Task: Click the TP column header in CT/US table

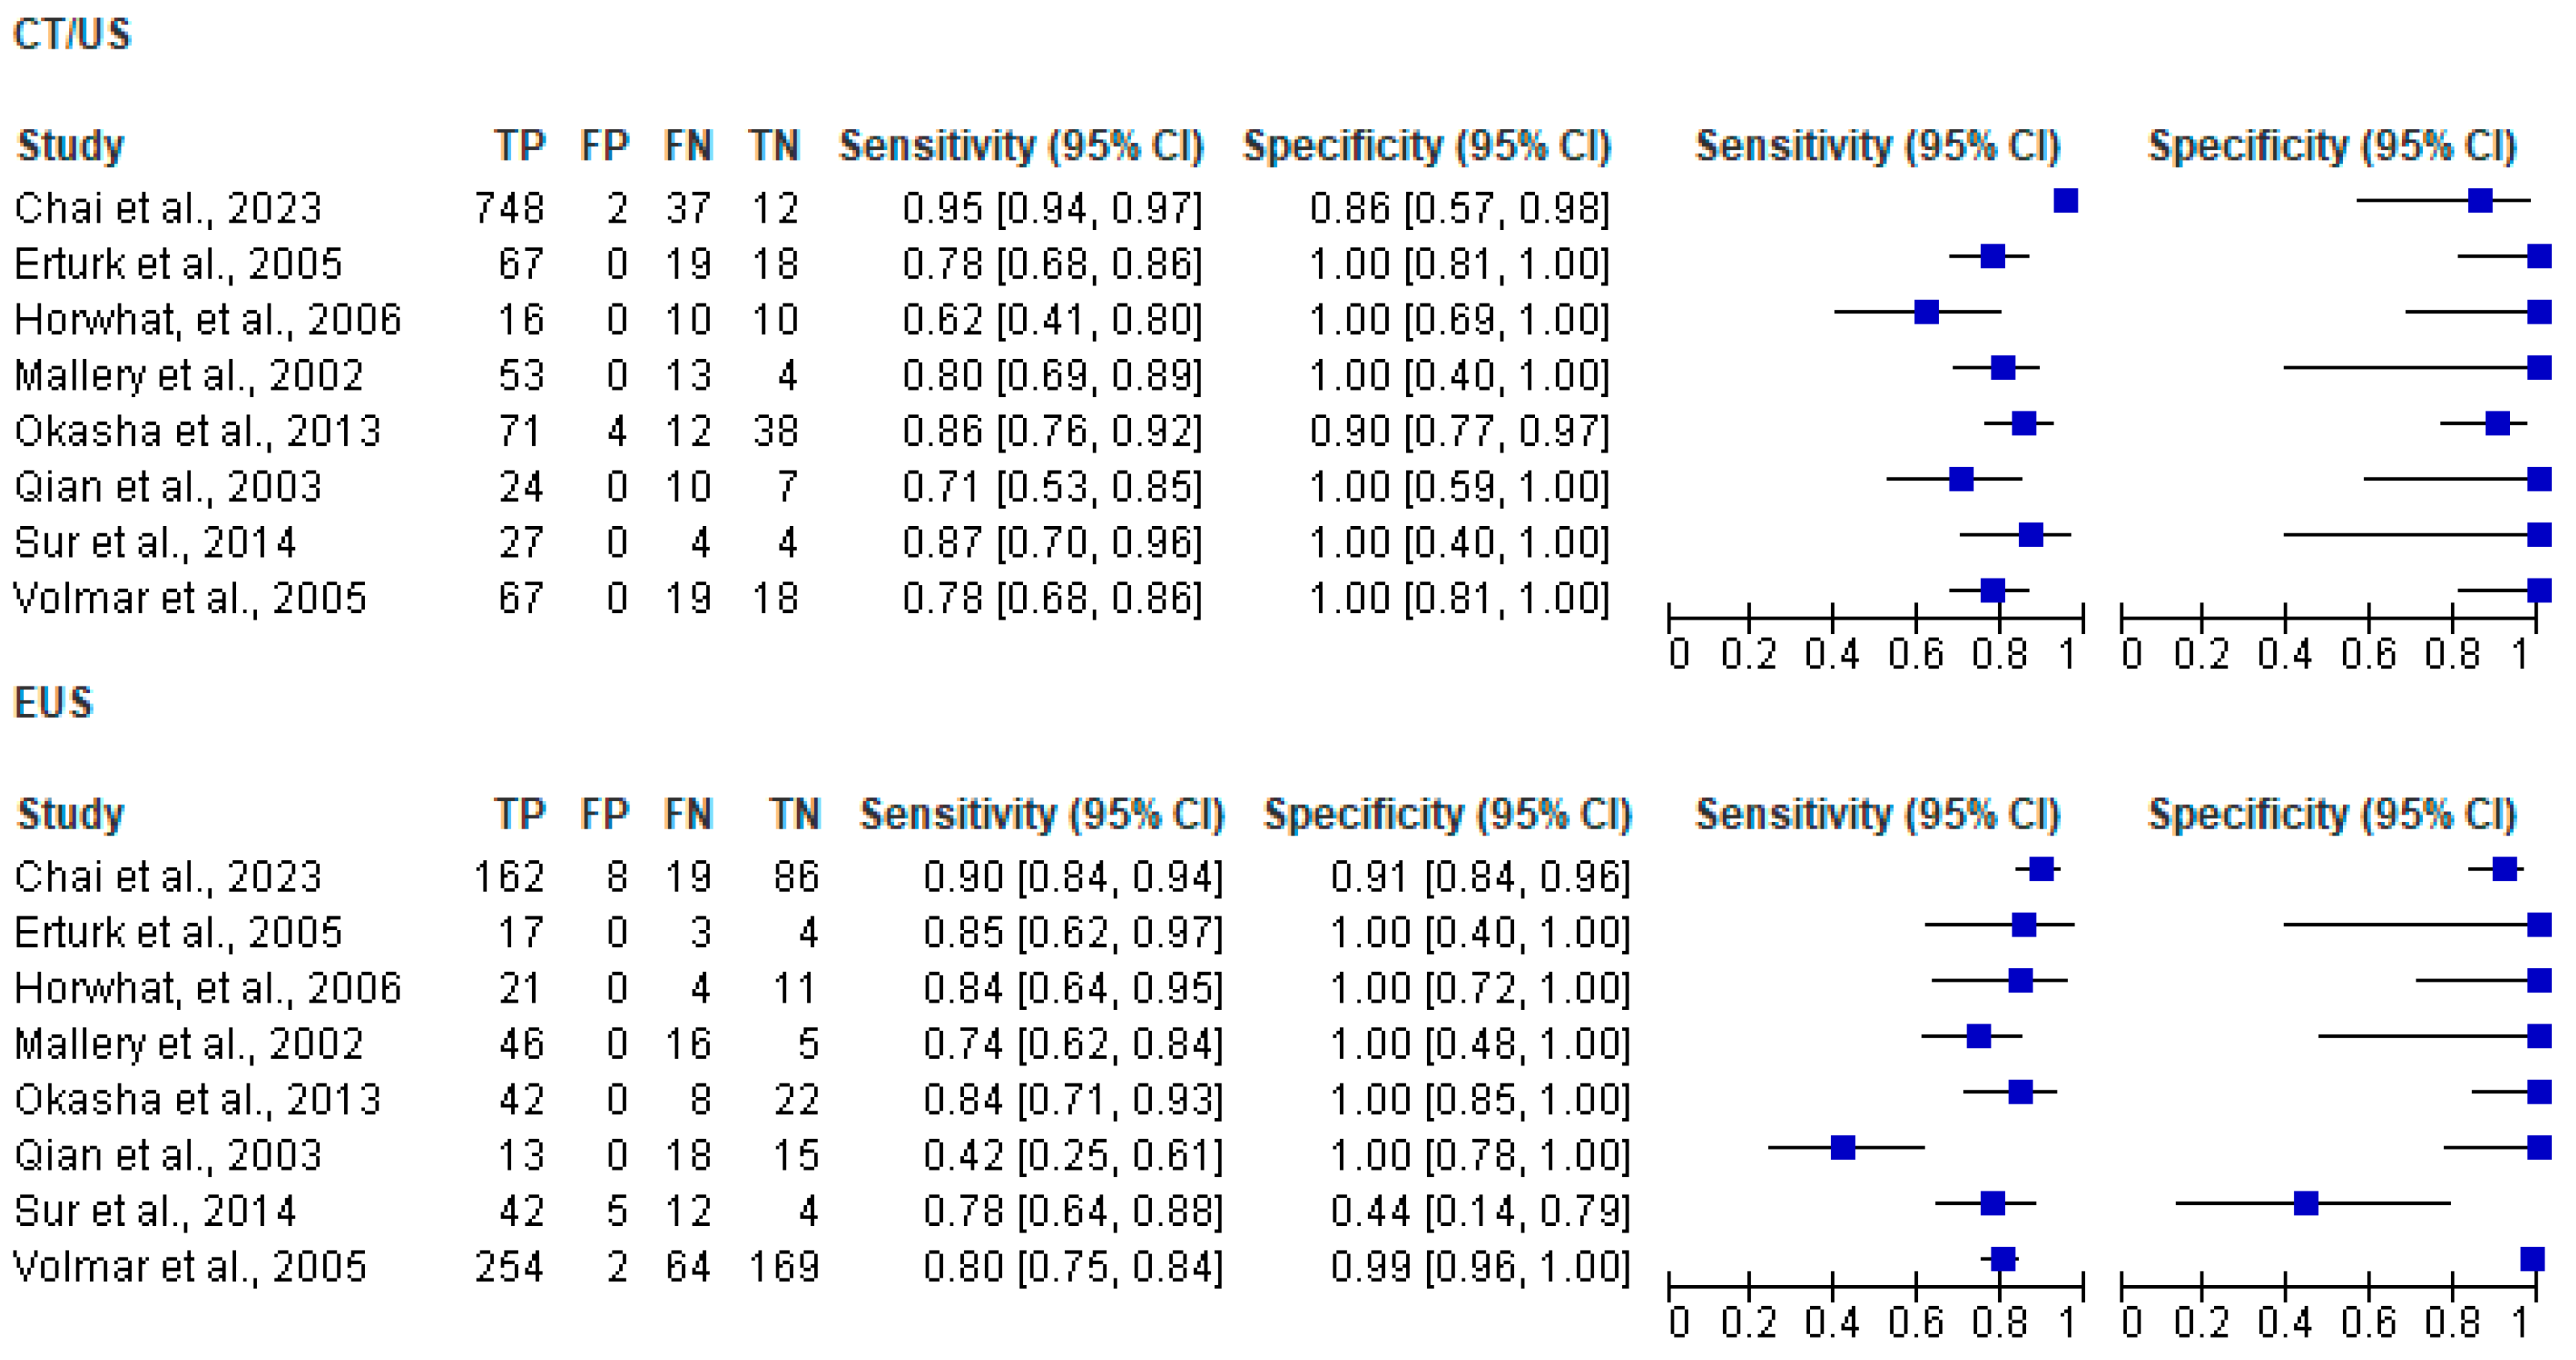Action: tap(520, 146)
